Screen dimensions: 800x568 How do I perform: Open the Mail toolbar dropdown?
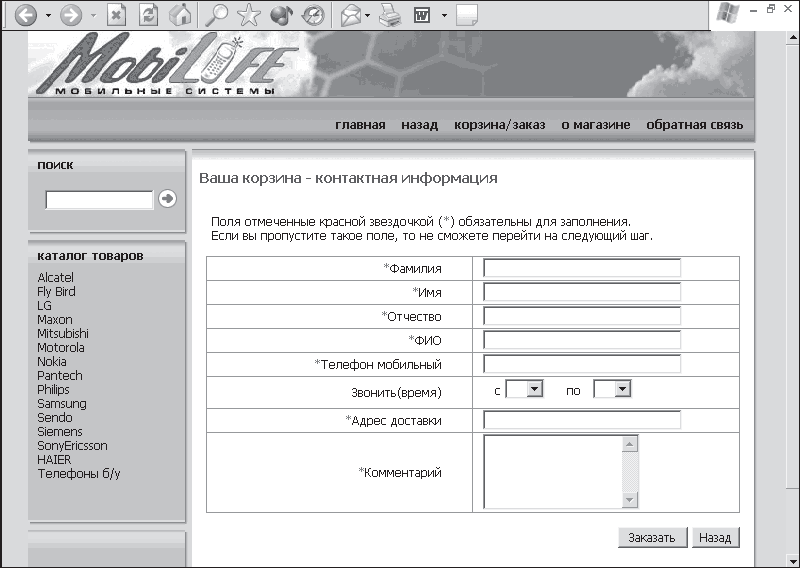[368, 16]
